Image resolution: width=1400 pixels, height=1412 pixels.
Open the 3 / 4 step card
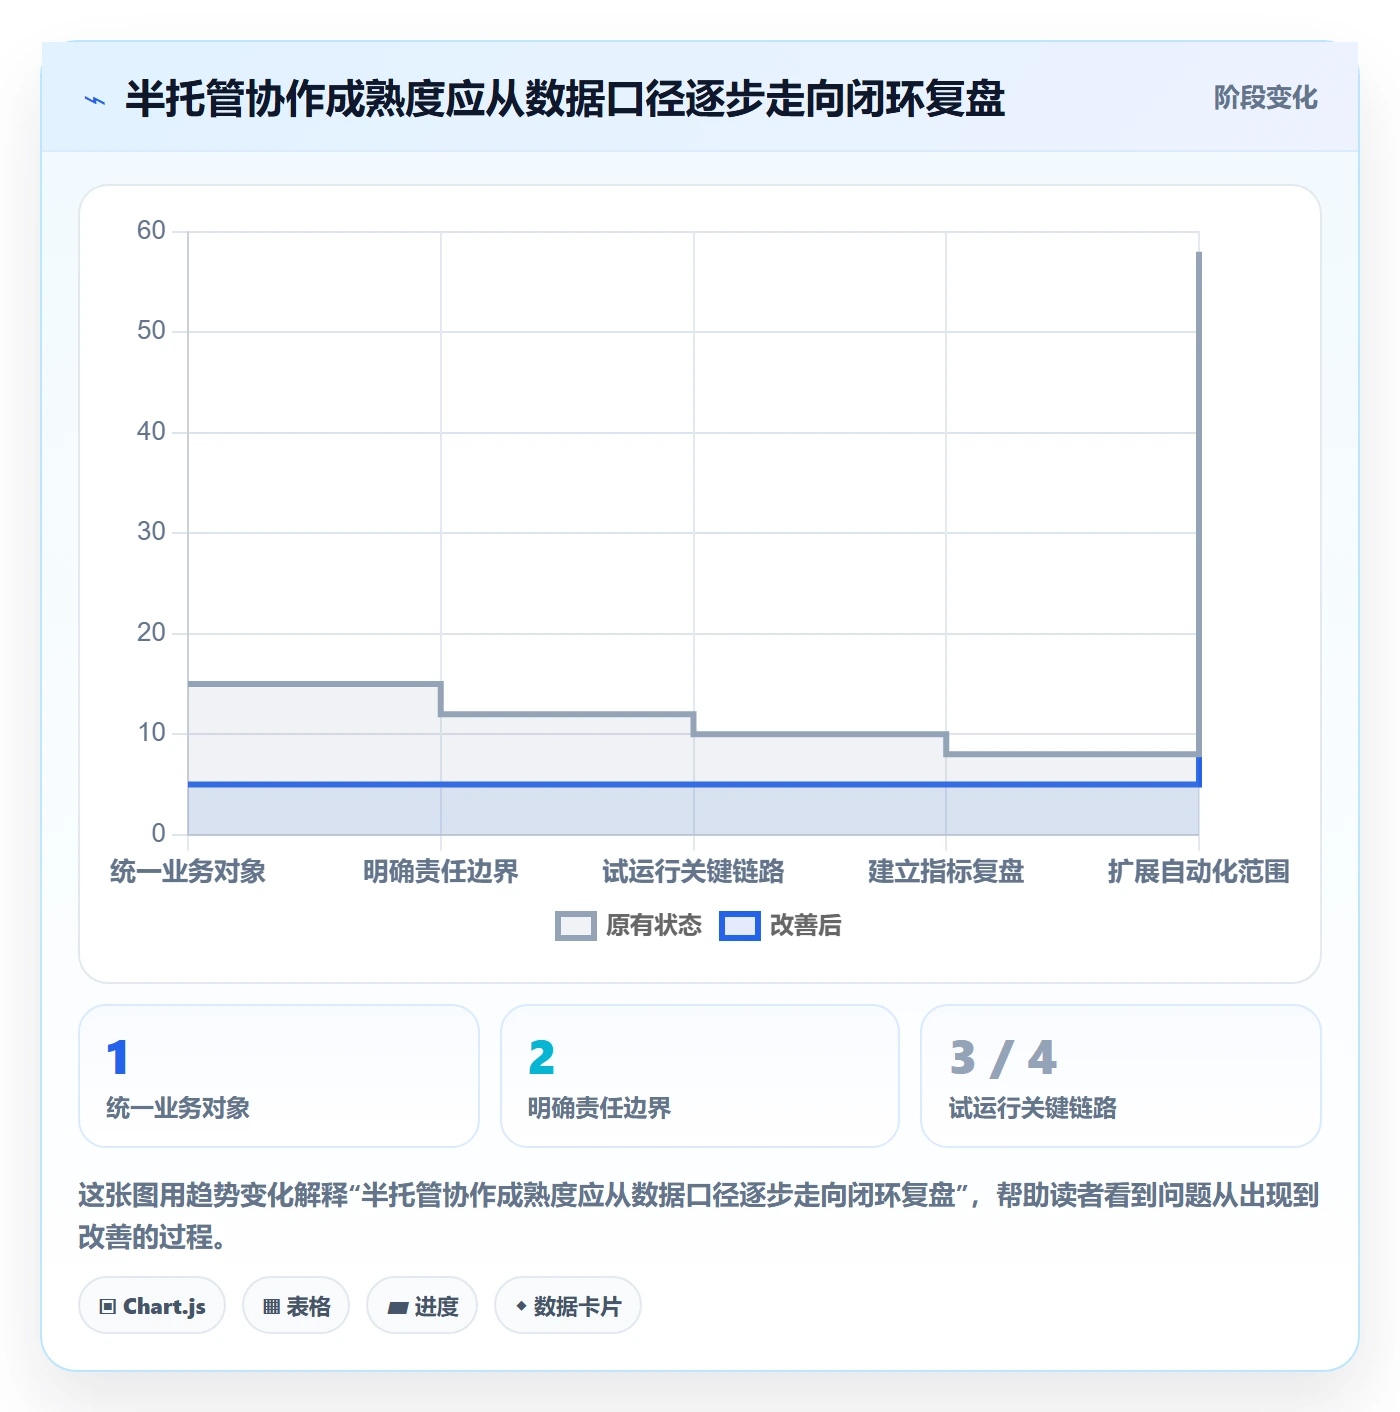tap(1121, 1076)
